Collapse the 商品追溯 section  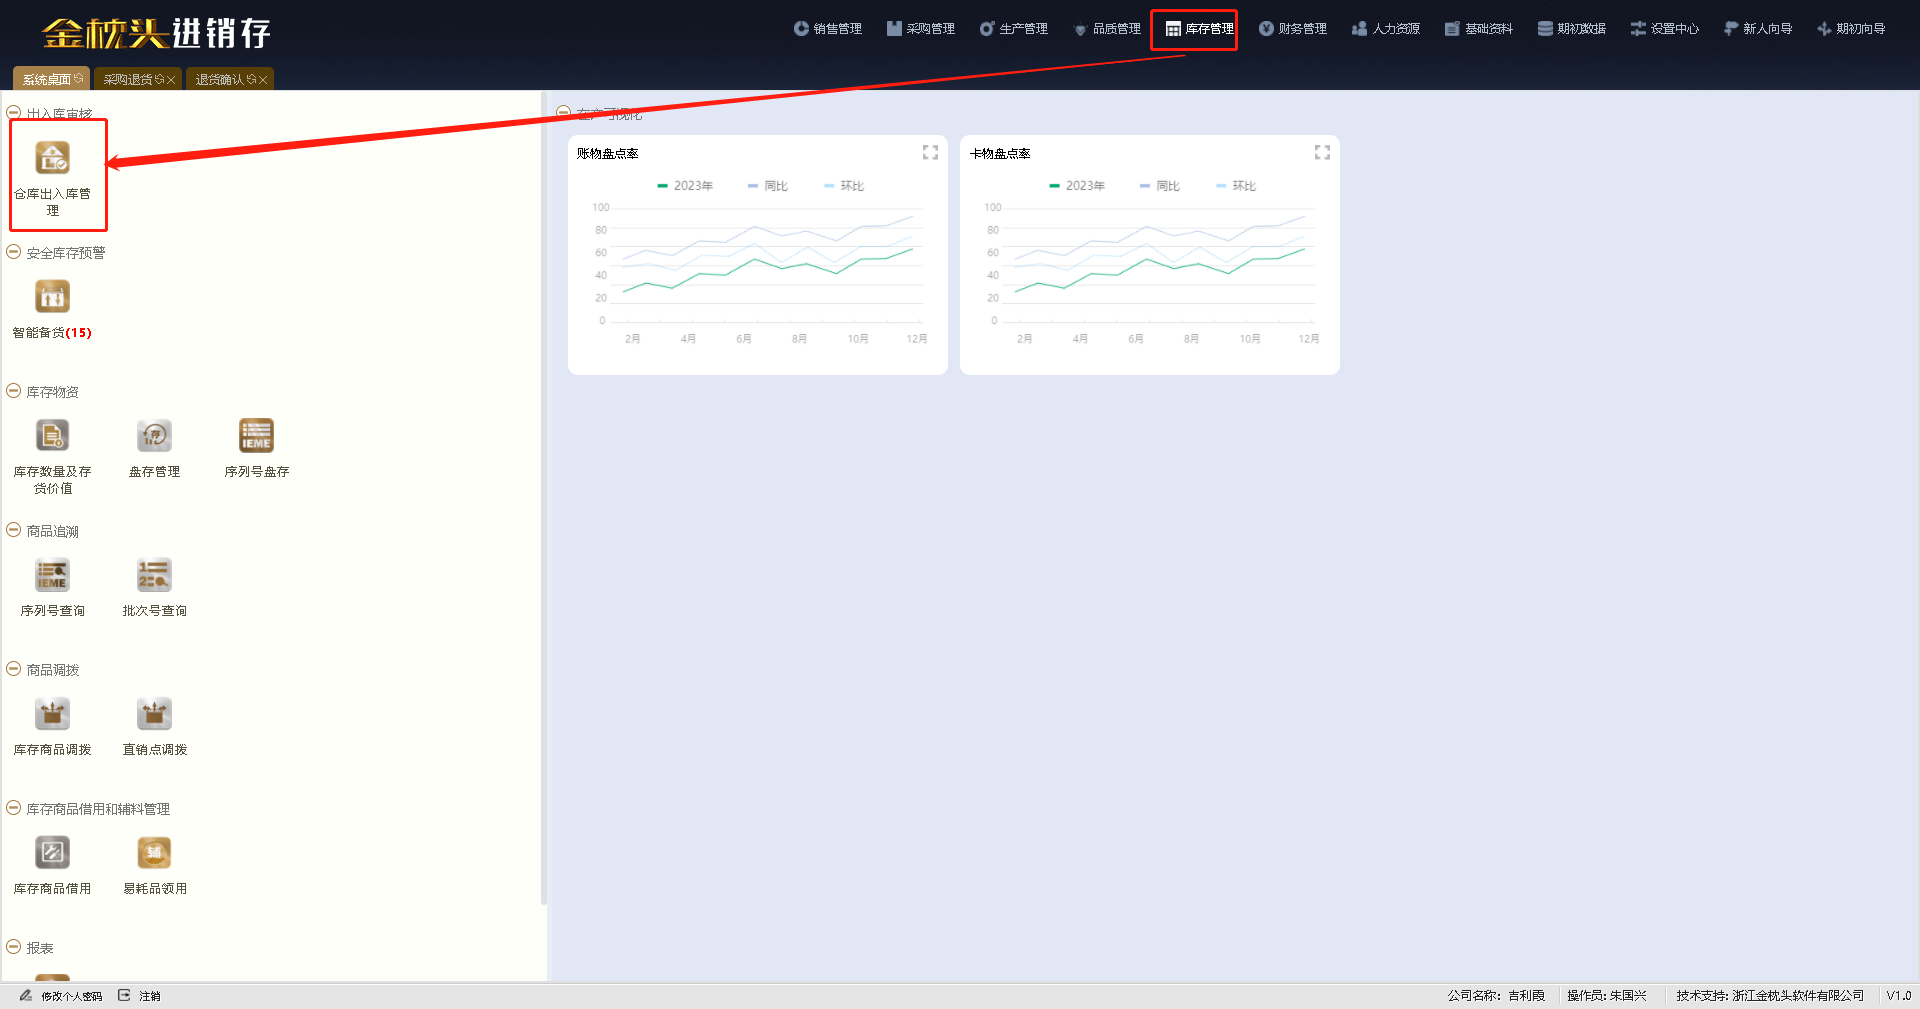(14, 530)
